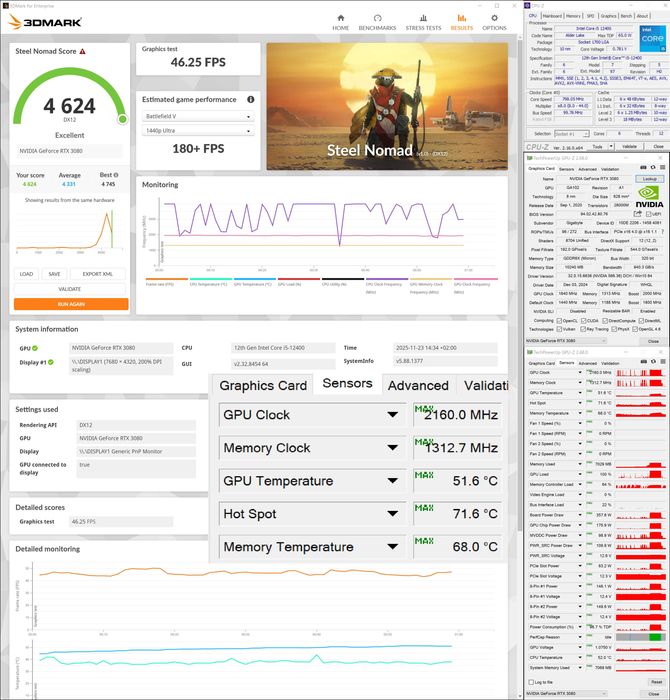
Task: Click the BIOS export share icon in GPU-Z
Action: [x=637, y=214]
